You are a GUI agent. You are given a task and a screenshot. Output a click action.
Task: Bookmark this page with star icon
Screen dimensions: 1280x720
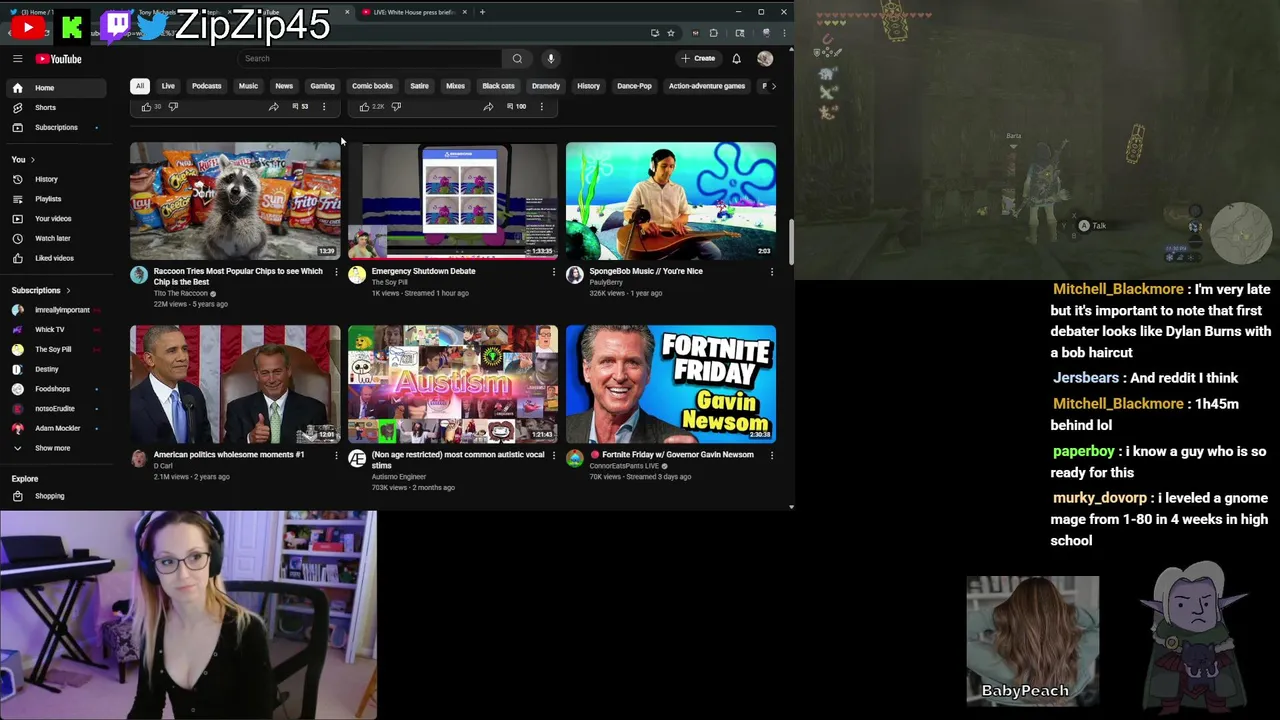(x=671, y=33)
